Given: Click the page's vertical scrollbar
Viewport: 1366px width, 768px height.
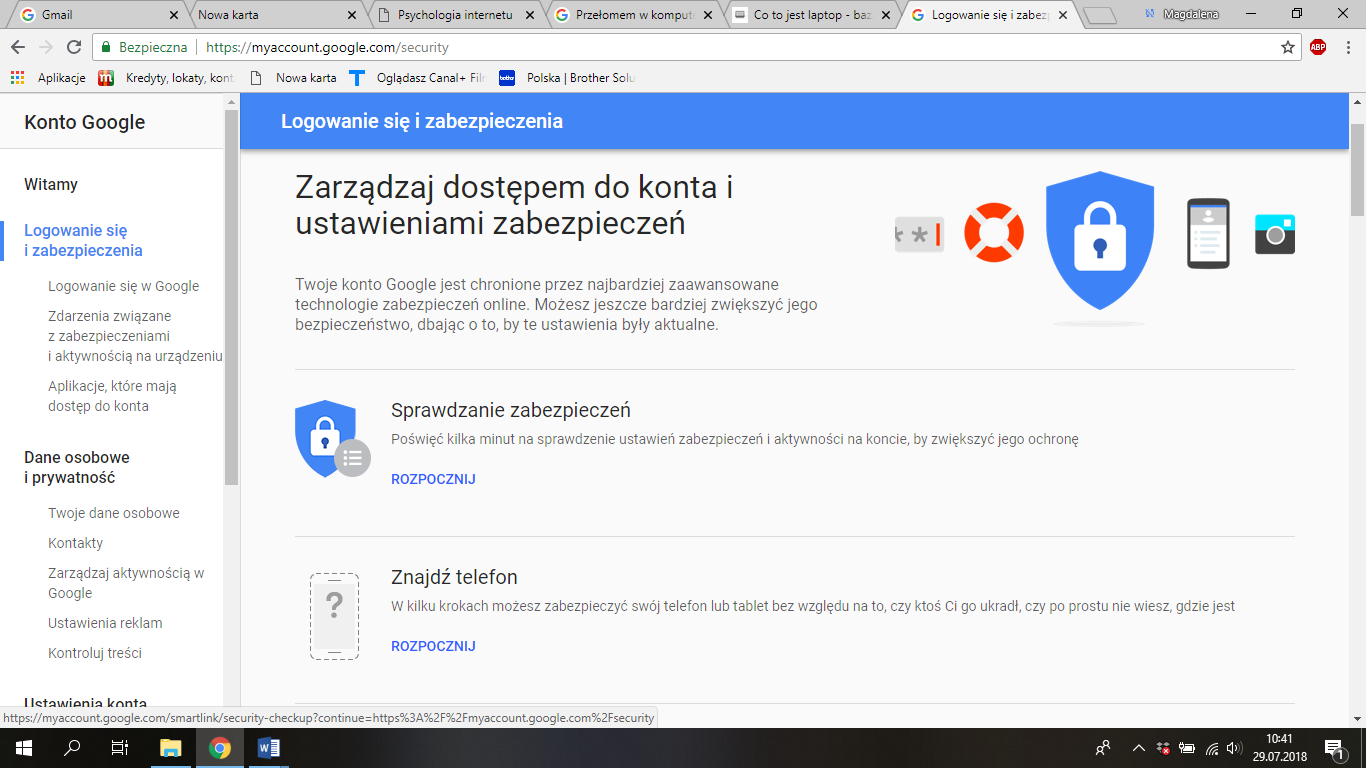Looking at the screenshot, I should 1357,170.
